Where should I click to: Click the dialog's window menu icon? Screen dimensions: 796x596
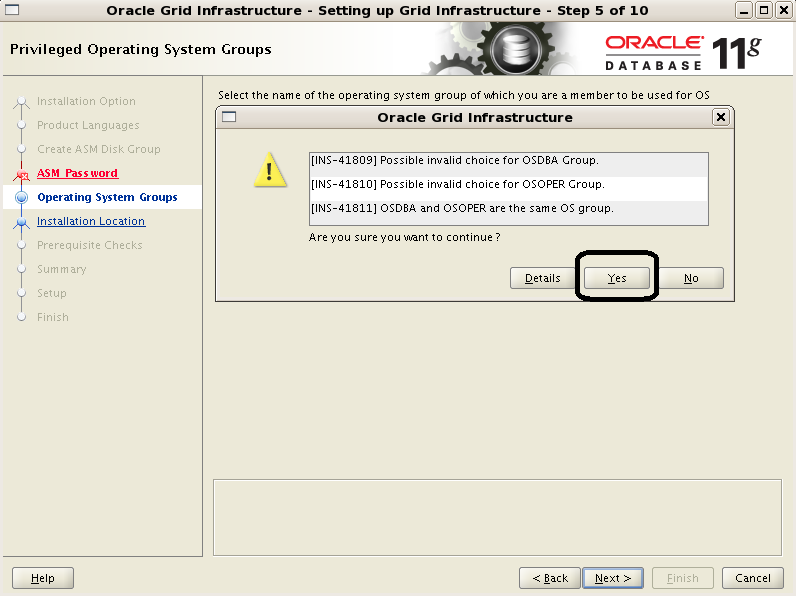tap(228, 117)
